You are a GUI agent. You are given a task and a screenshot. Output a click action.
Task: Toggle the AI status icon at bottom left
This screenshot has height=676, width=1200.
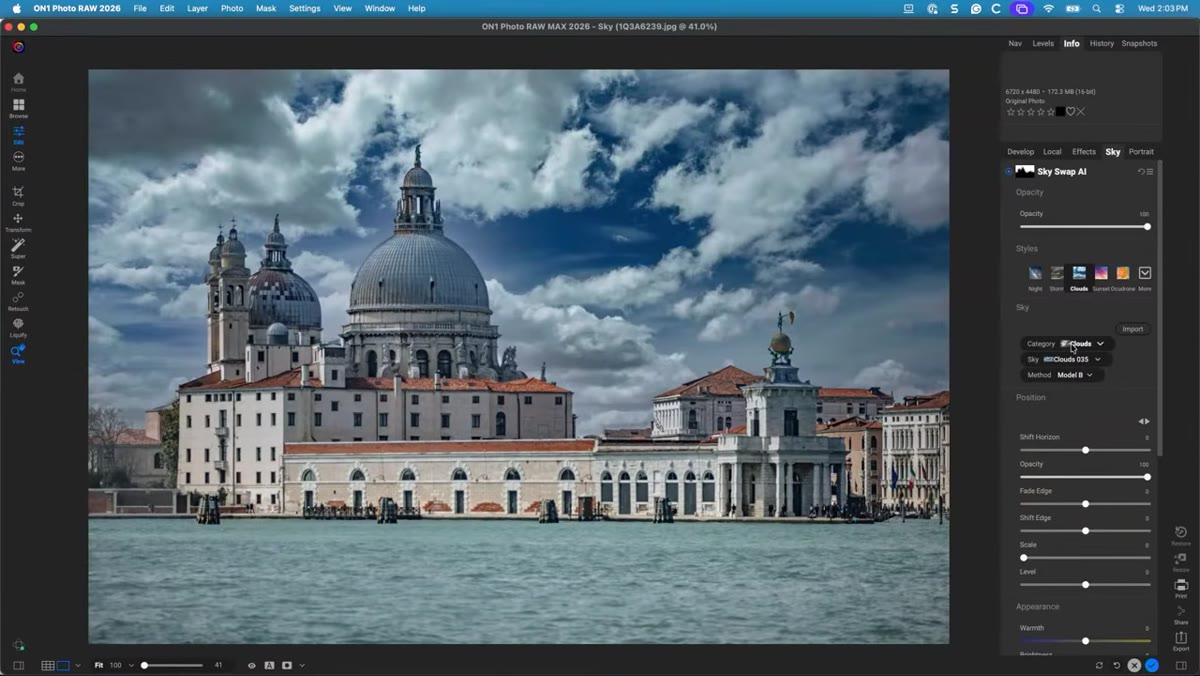click(x=18, y=645)
